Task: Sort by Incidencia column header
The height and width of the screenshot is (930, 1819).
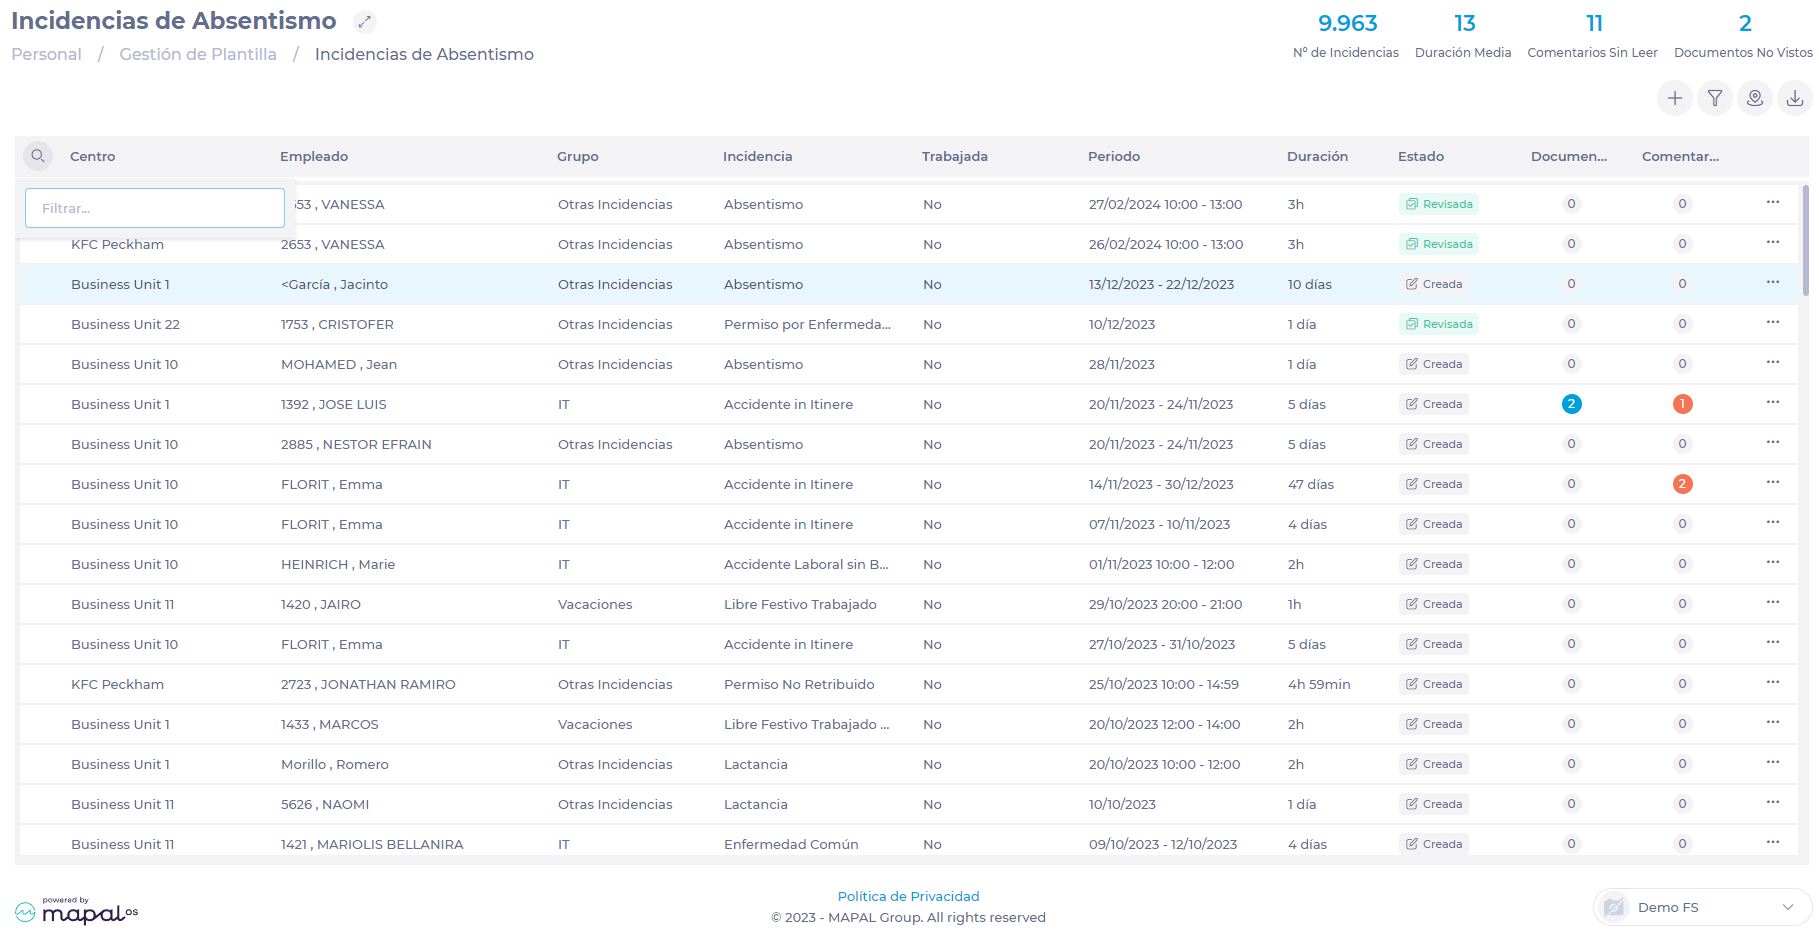Action: coord(757,156)
